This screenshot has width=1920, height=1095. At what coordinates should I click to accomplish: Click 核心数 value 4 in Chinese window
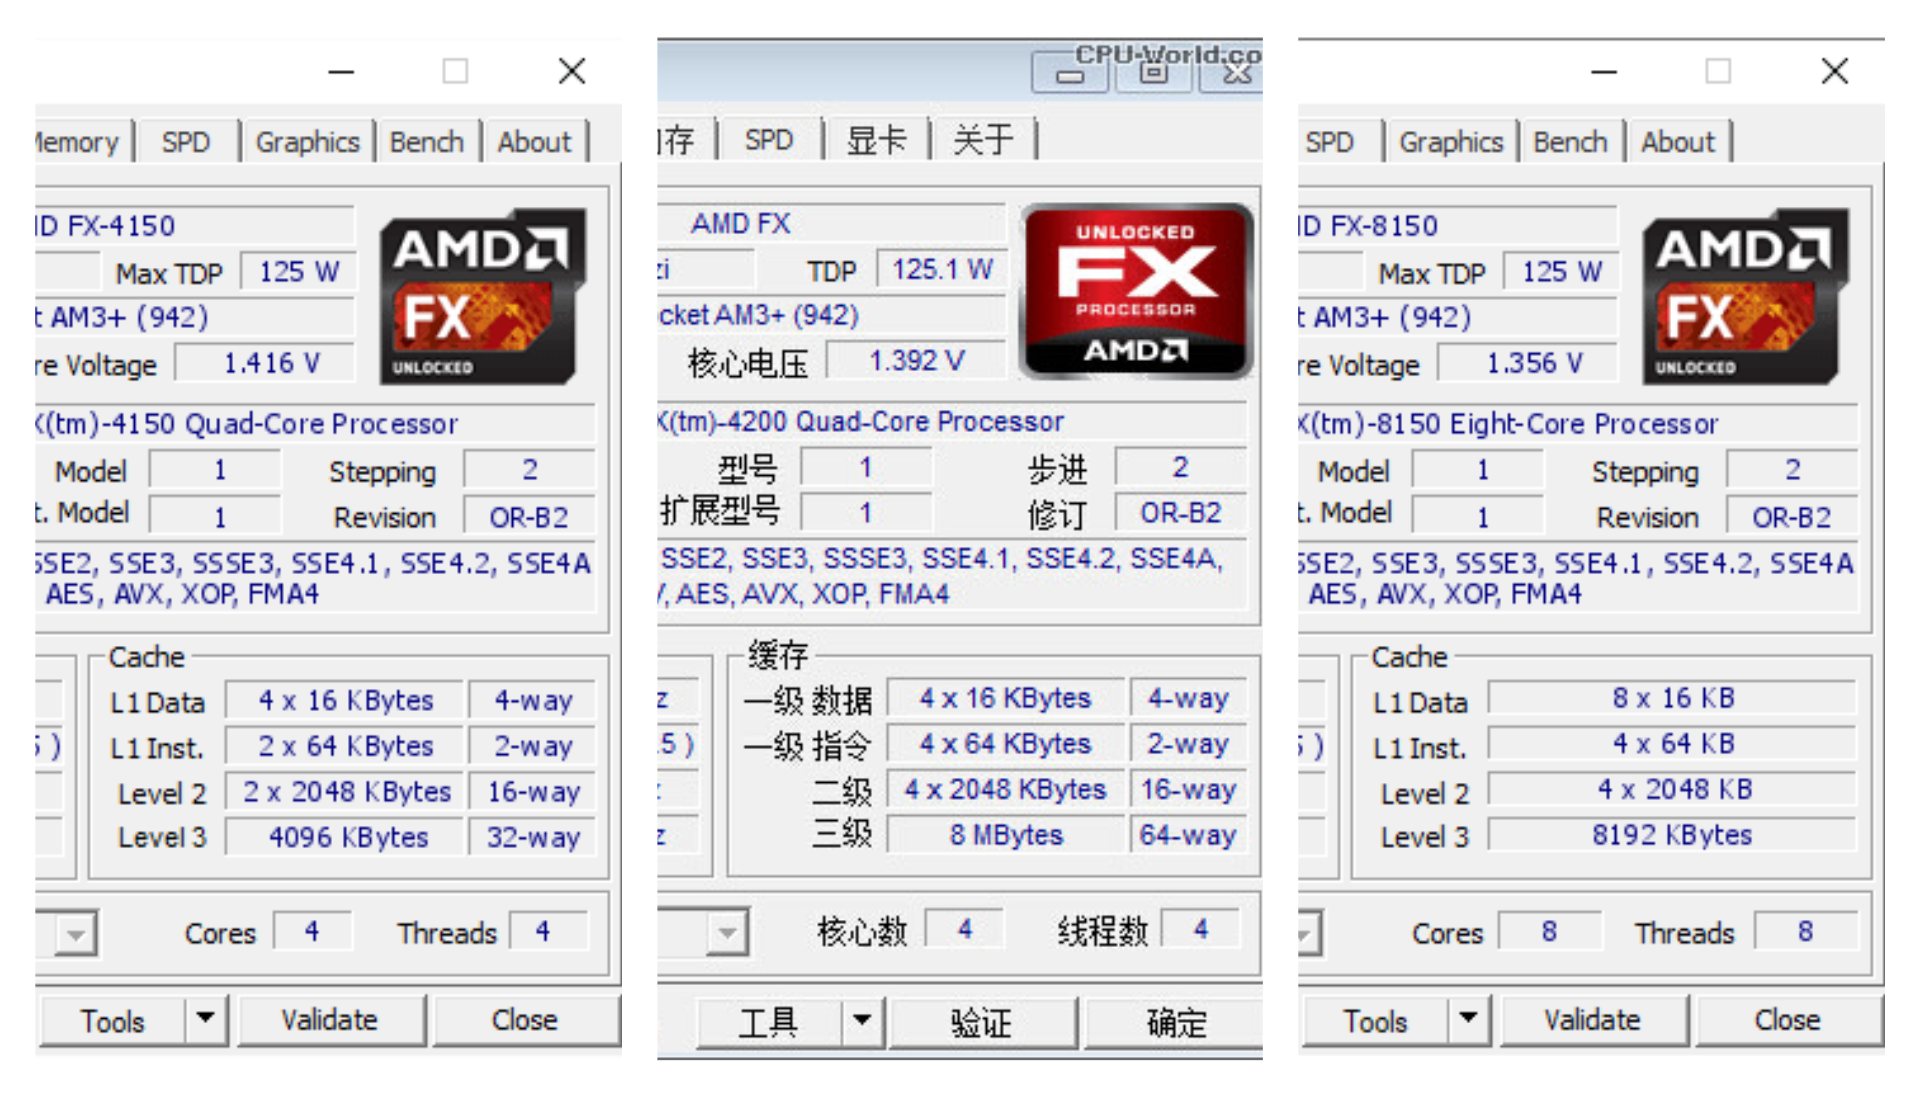point(965,930)
